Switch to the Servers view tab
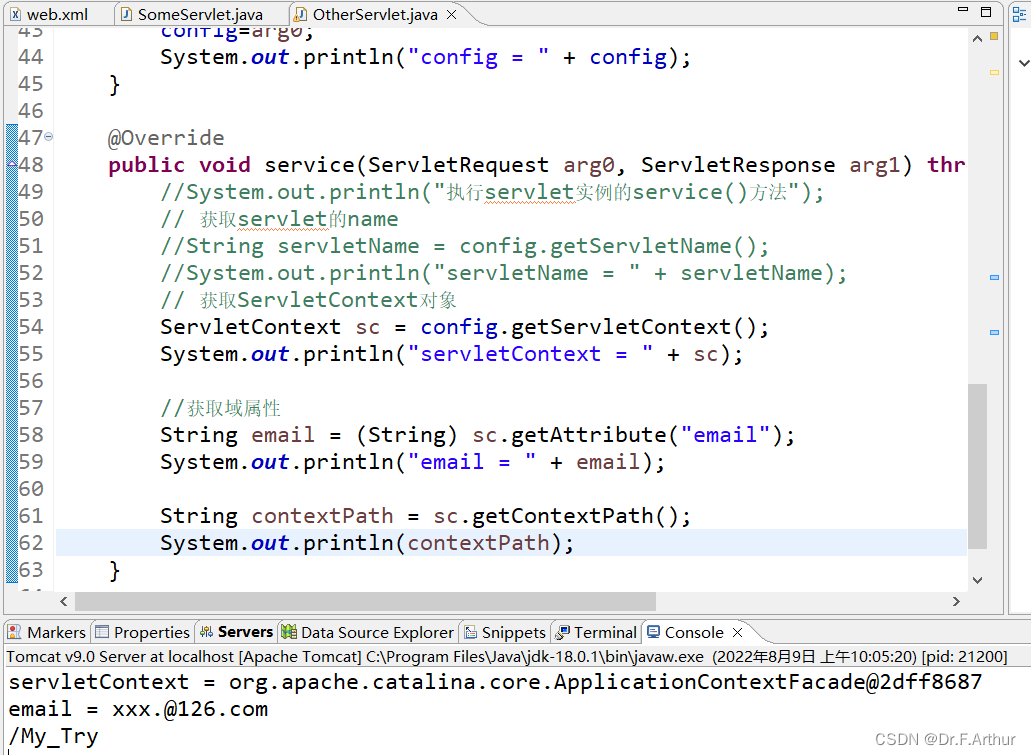The image size is (1031, 755). coord(236,632)
